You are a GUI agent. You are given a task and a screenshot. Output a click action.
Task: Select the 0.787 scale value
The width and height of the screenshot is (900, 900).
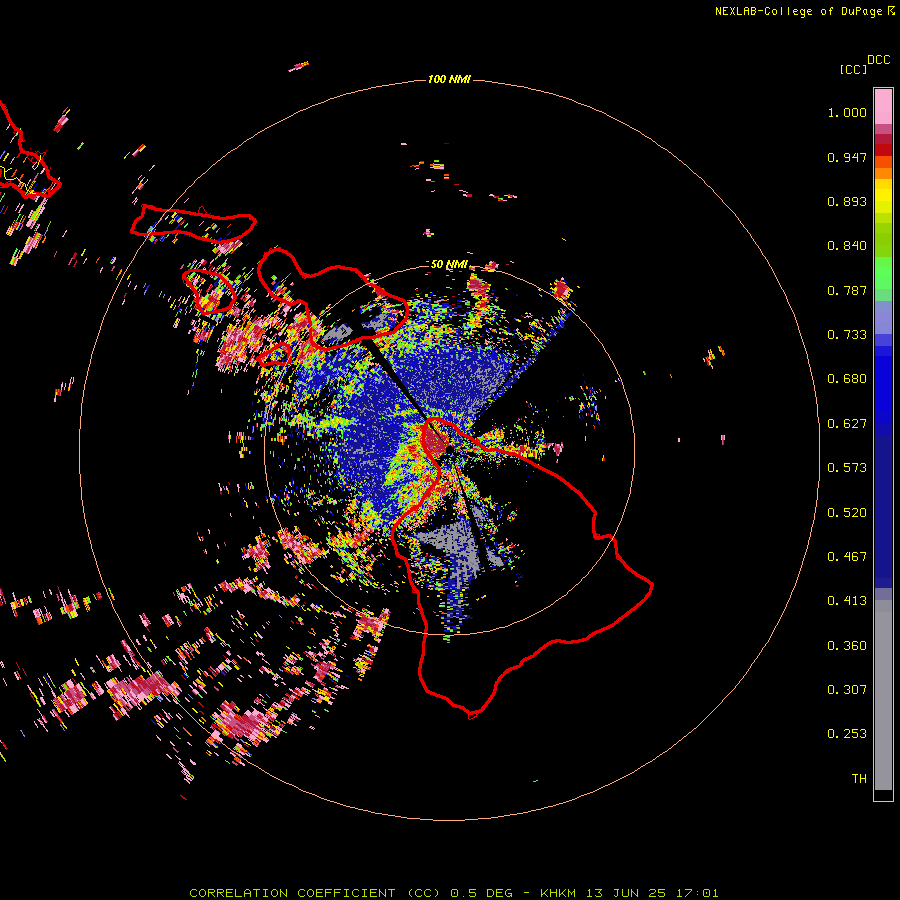click(847, 290)
